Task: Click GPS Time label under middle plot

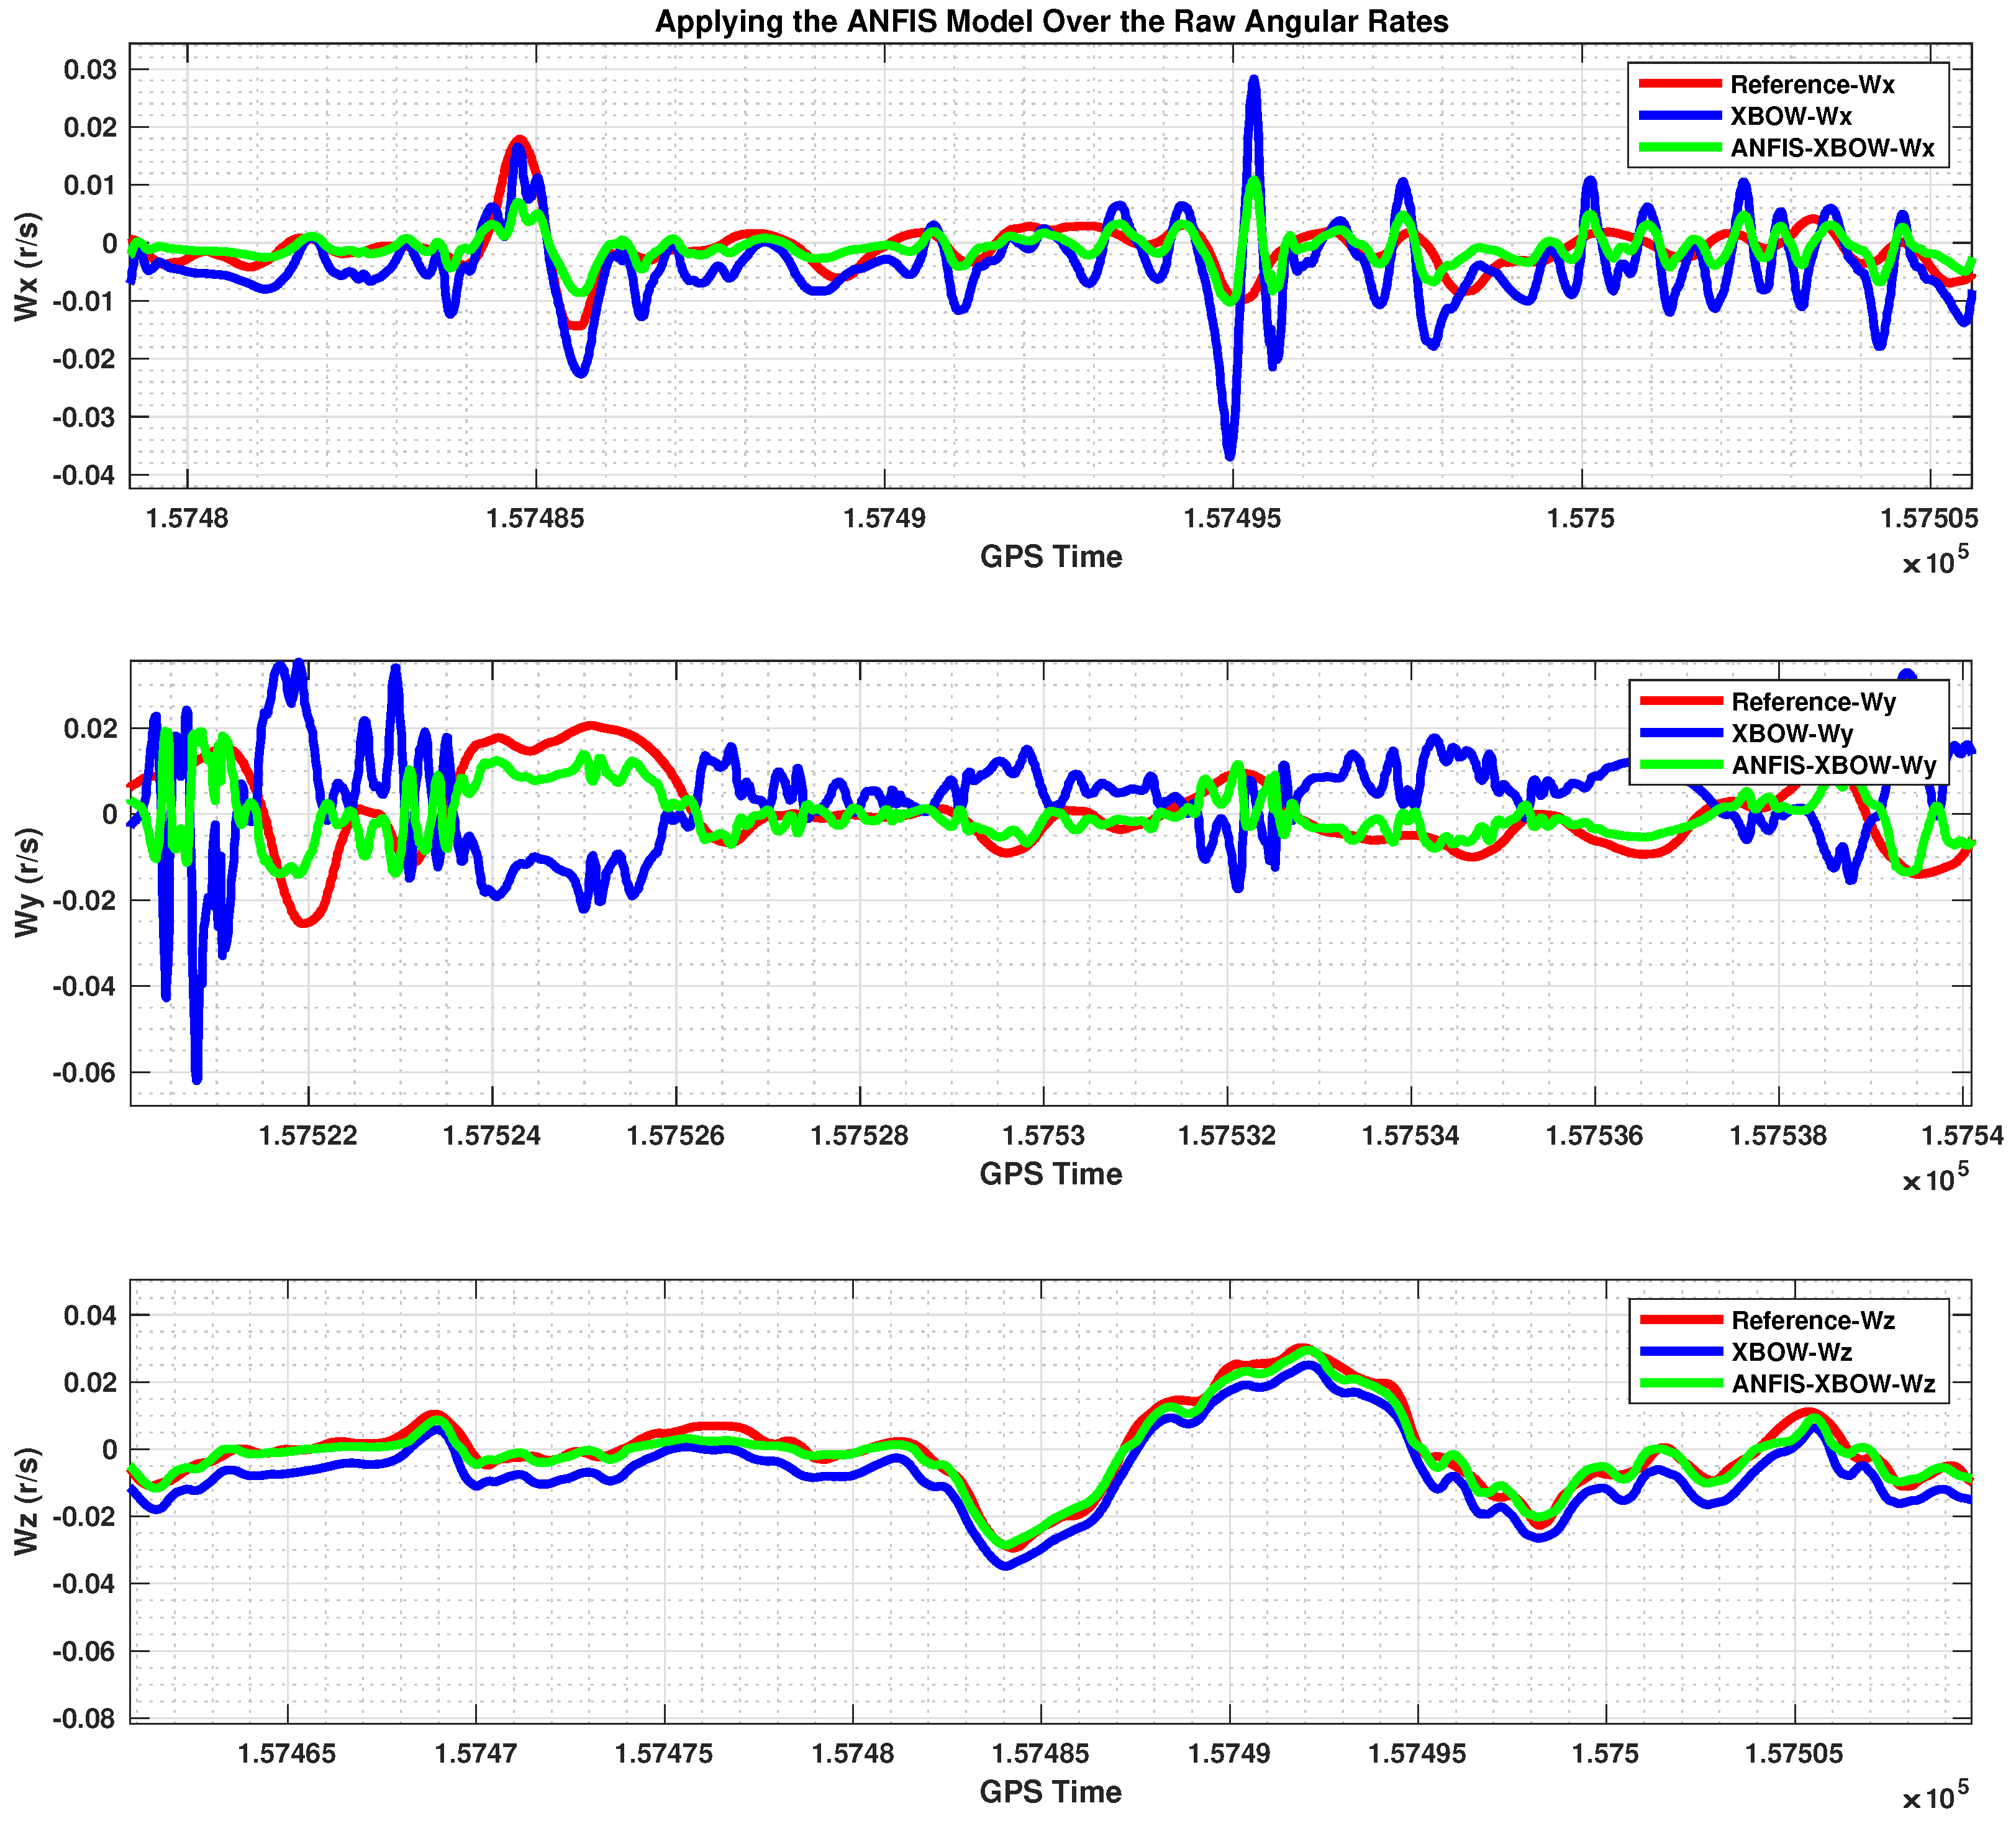Action: tap(1051, 1174)
